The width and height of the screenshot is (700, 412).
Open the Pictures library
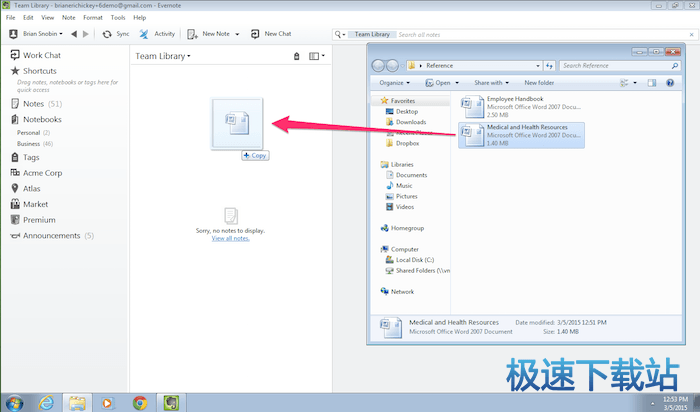tap(401, 196)
